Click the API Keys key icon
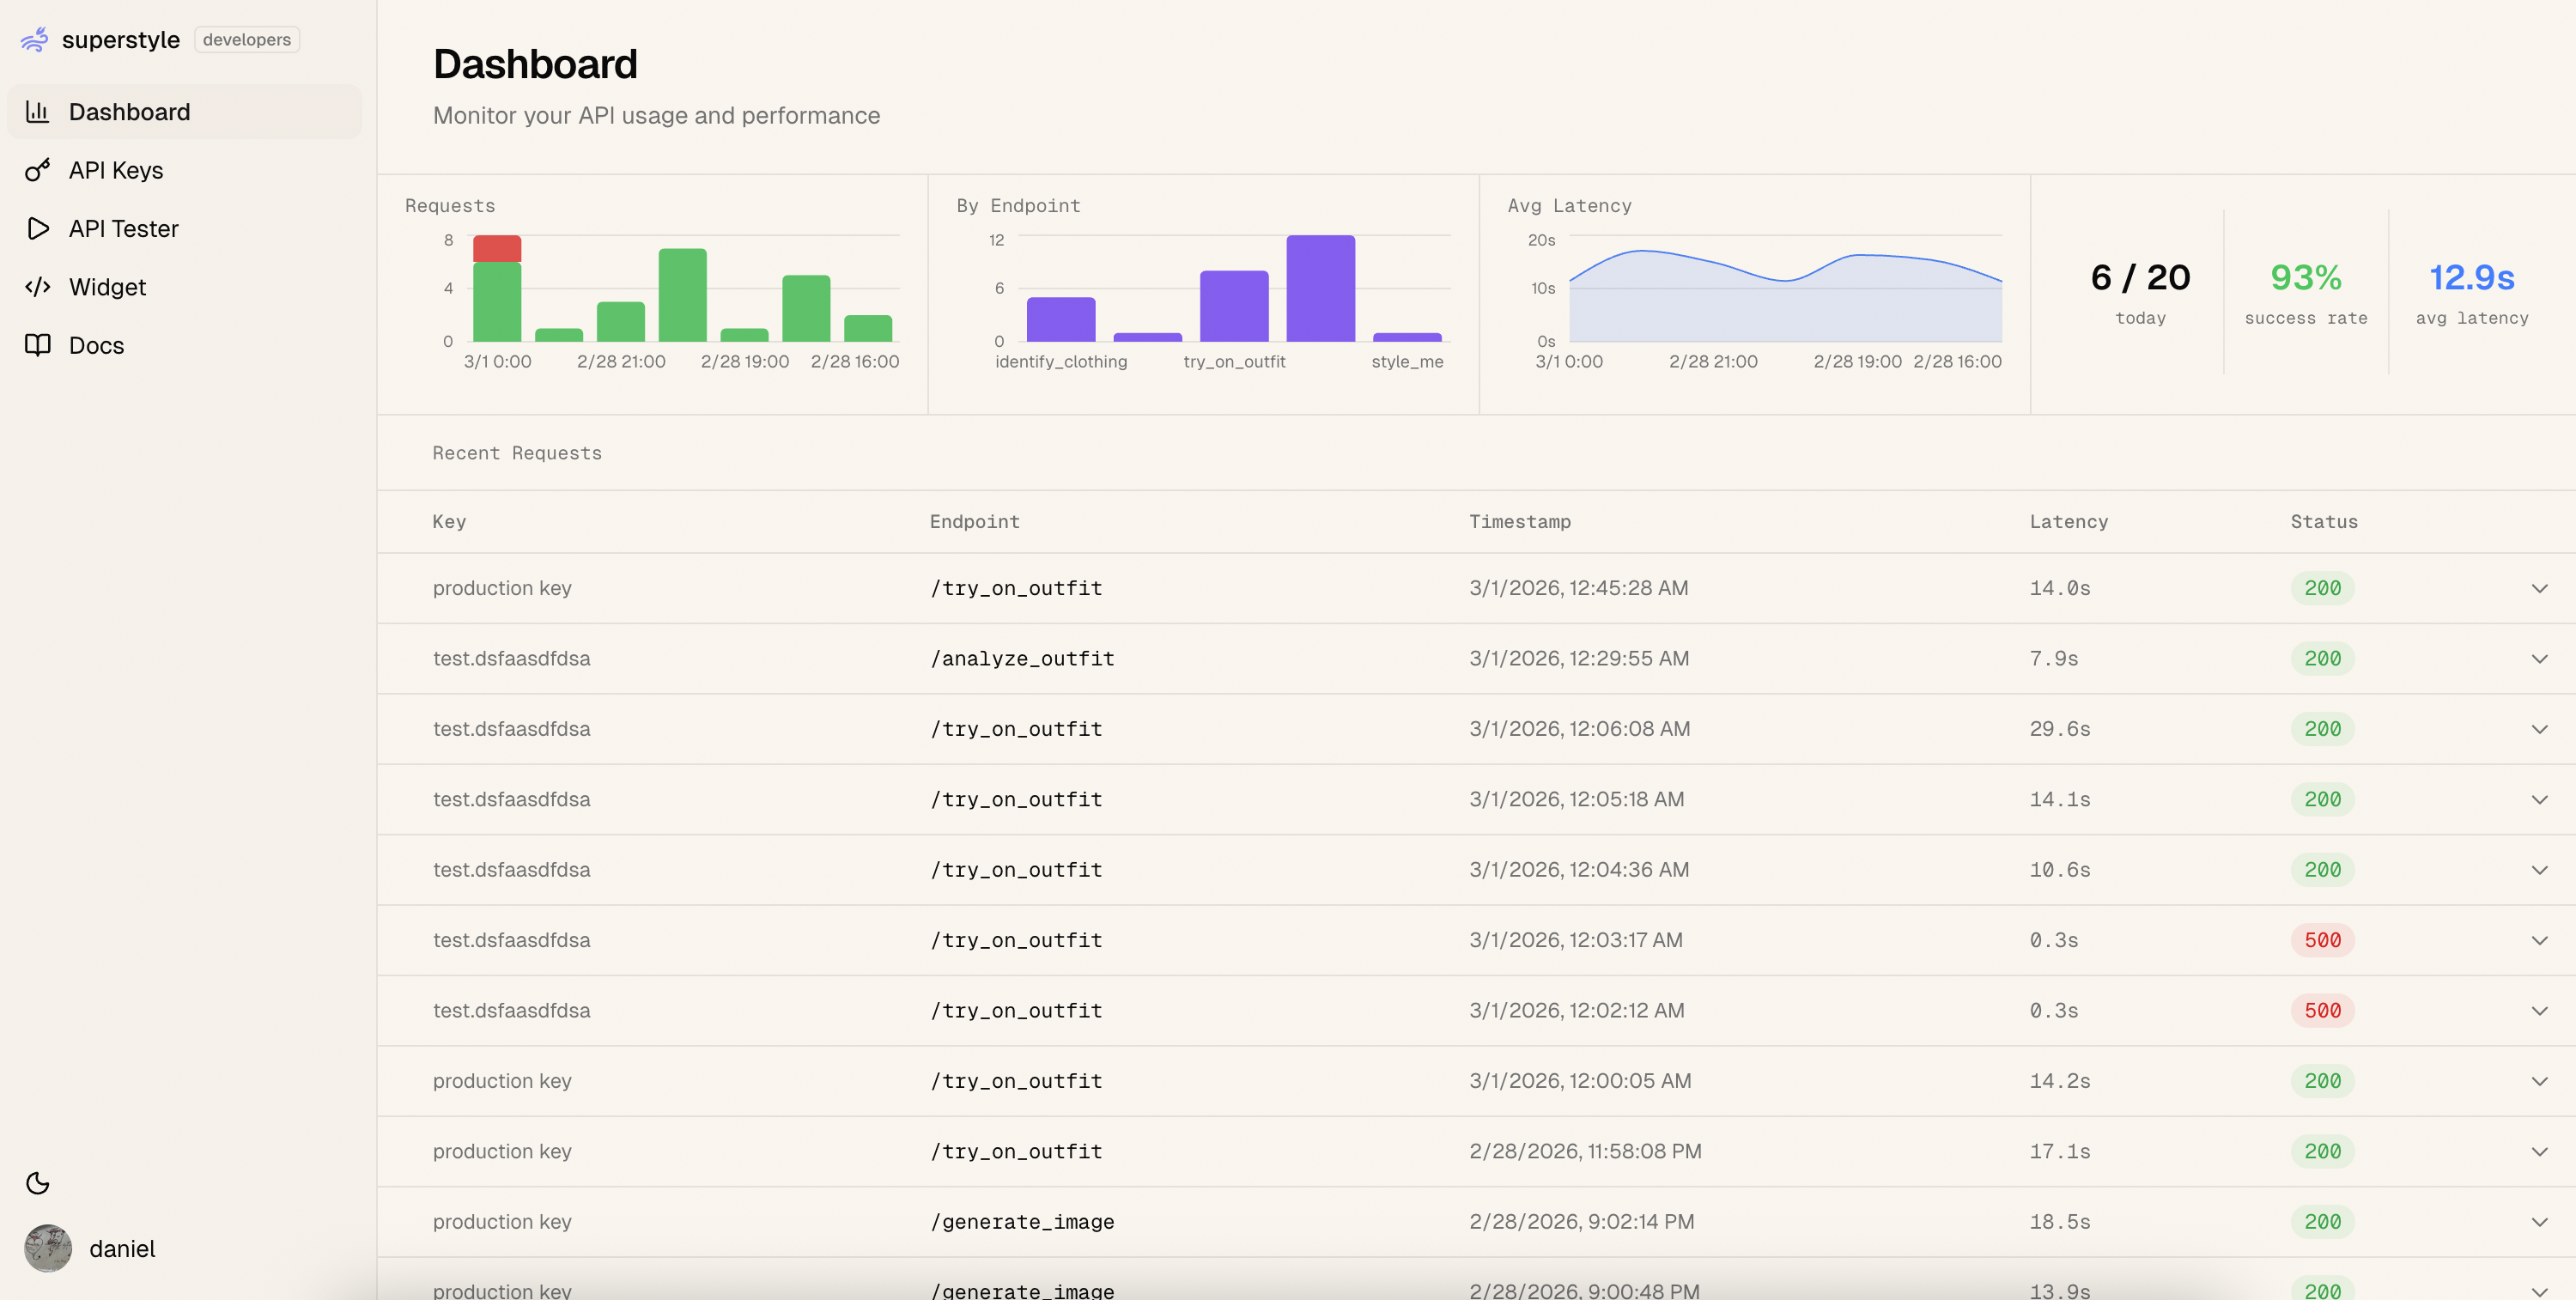This screenshot has height=1300, width=2576. [x=37, y=170]
